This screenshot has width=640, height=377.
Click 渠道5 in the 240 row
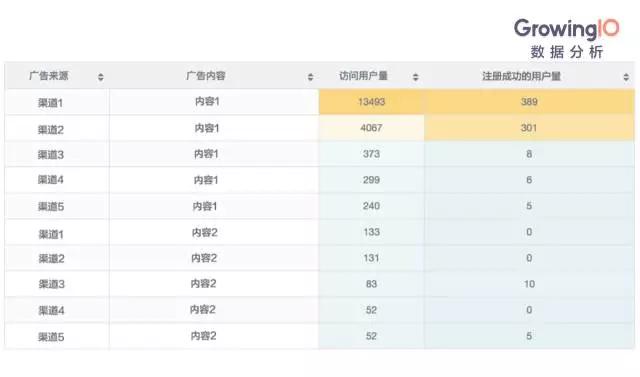51,207
